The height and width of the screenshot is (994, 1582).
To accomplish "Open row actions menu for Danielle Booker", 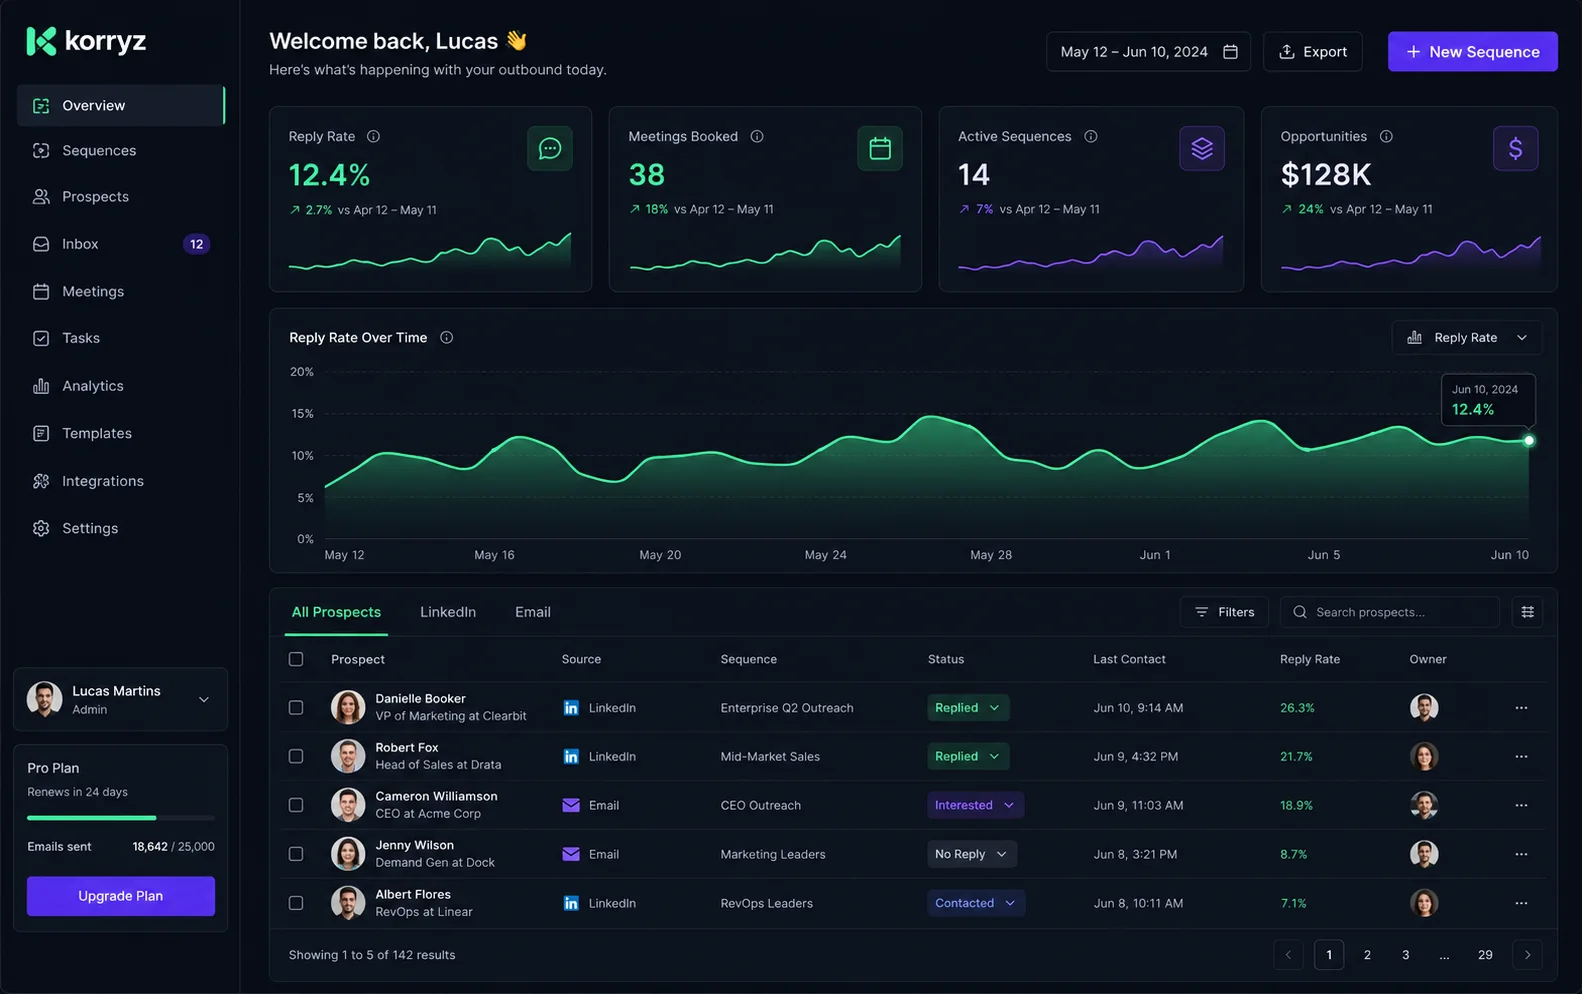I will [1521, 708].
